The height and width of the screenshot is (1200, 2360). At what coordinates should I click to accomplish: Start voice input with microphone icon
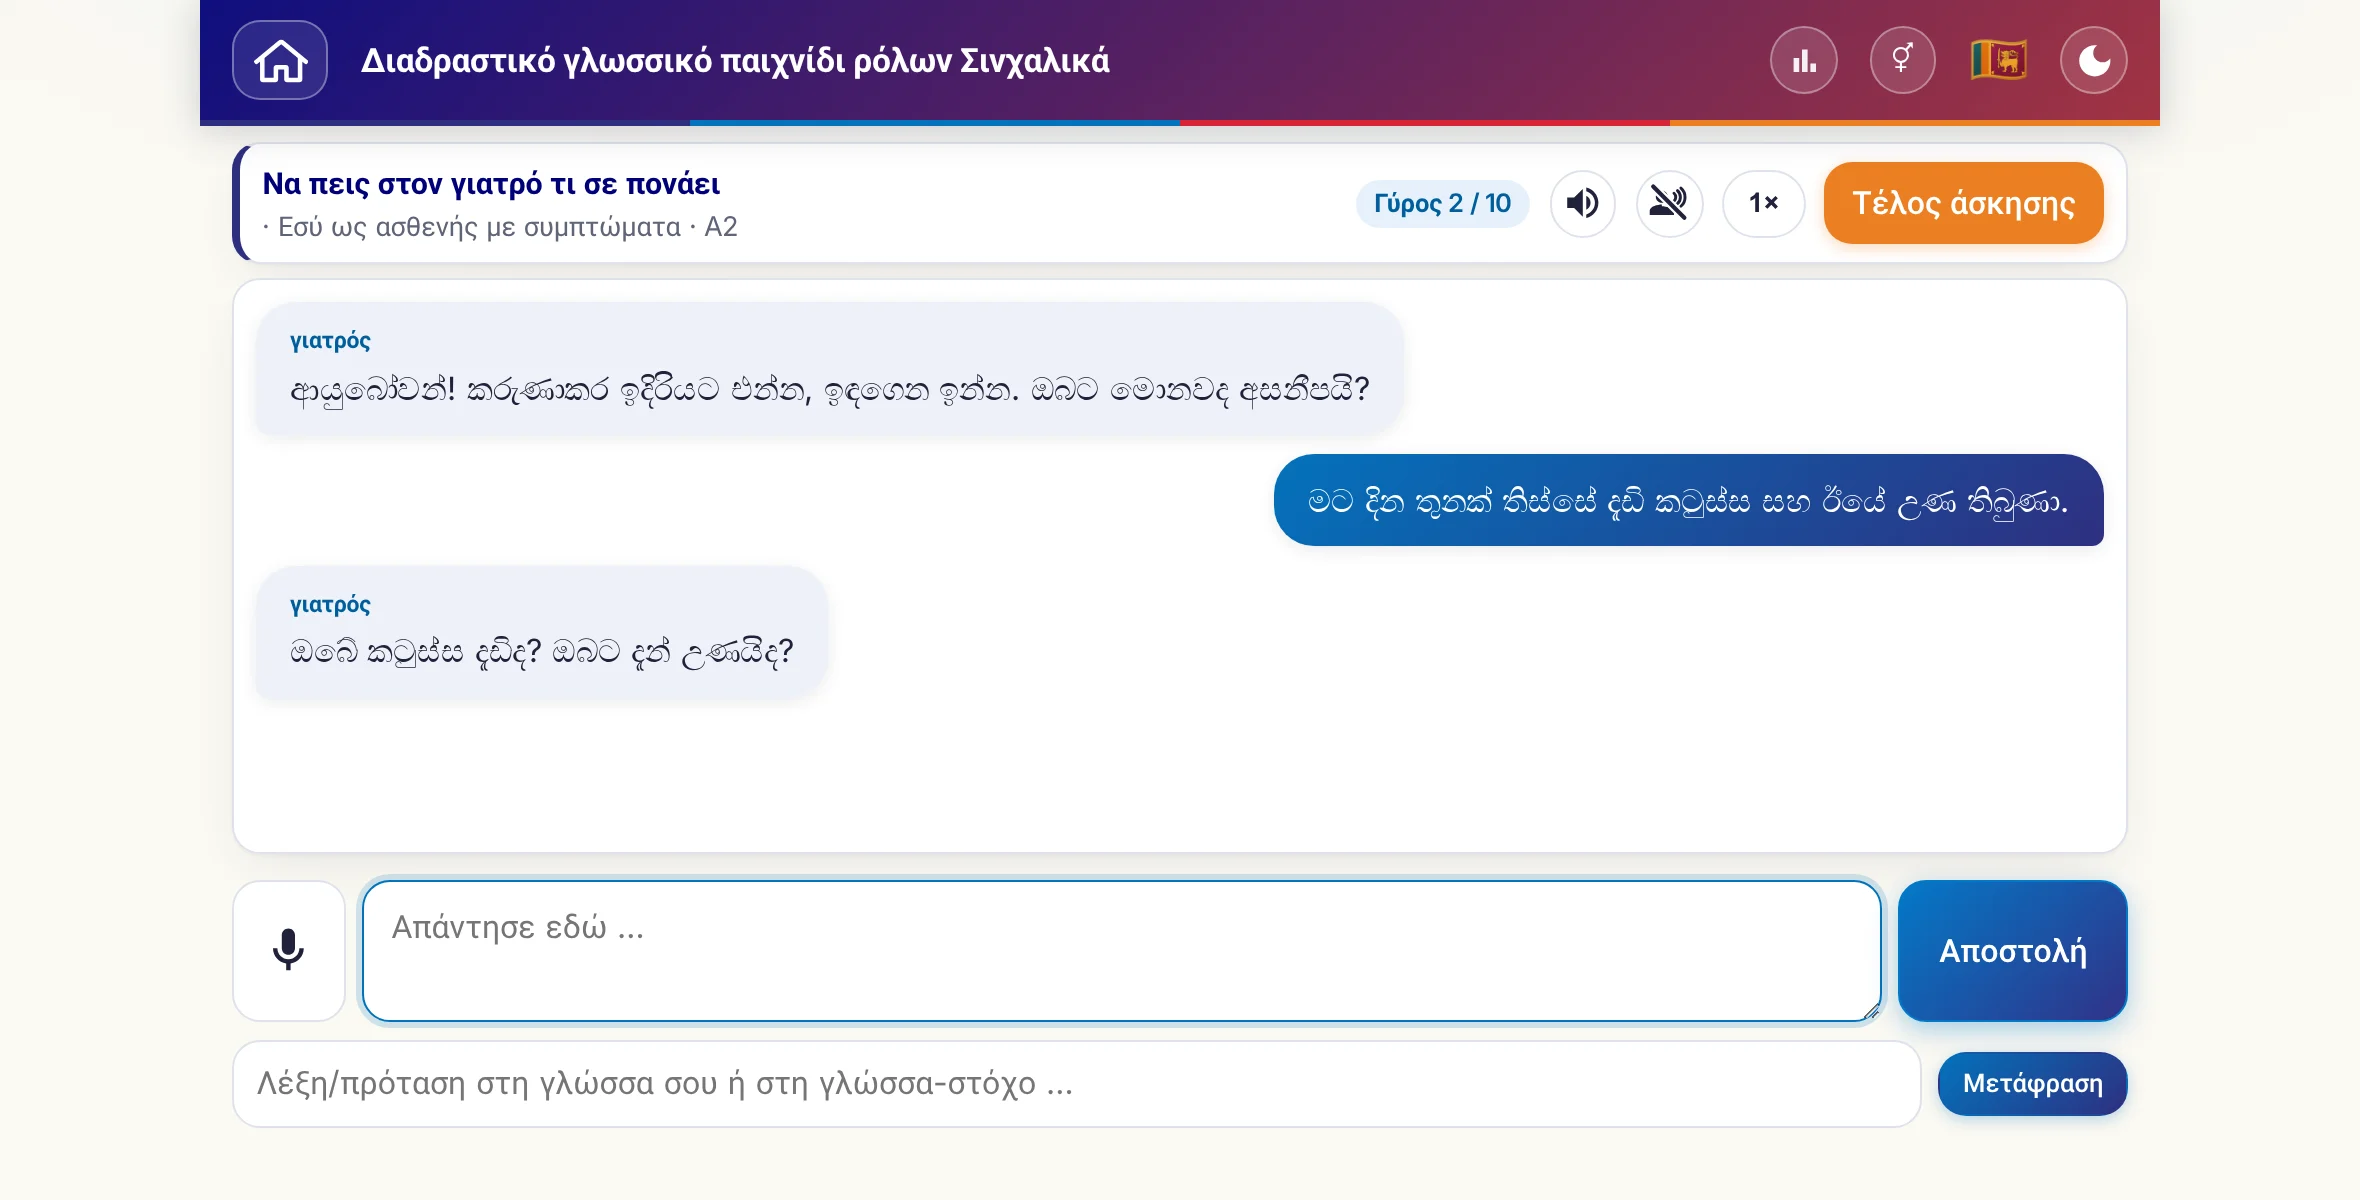pyautogui.click(x=289, y=950)
